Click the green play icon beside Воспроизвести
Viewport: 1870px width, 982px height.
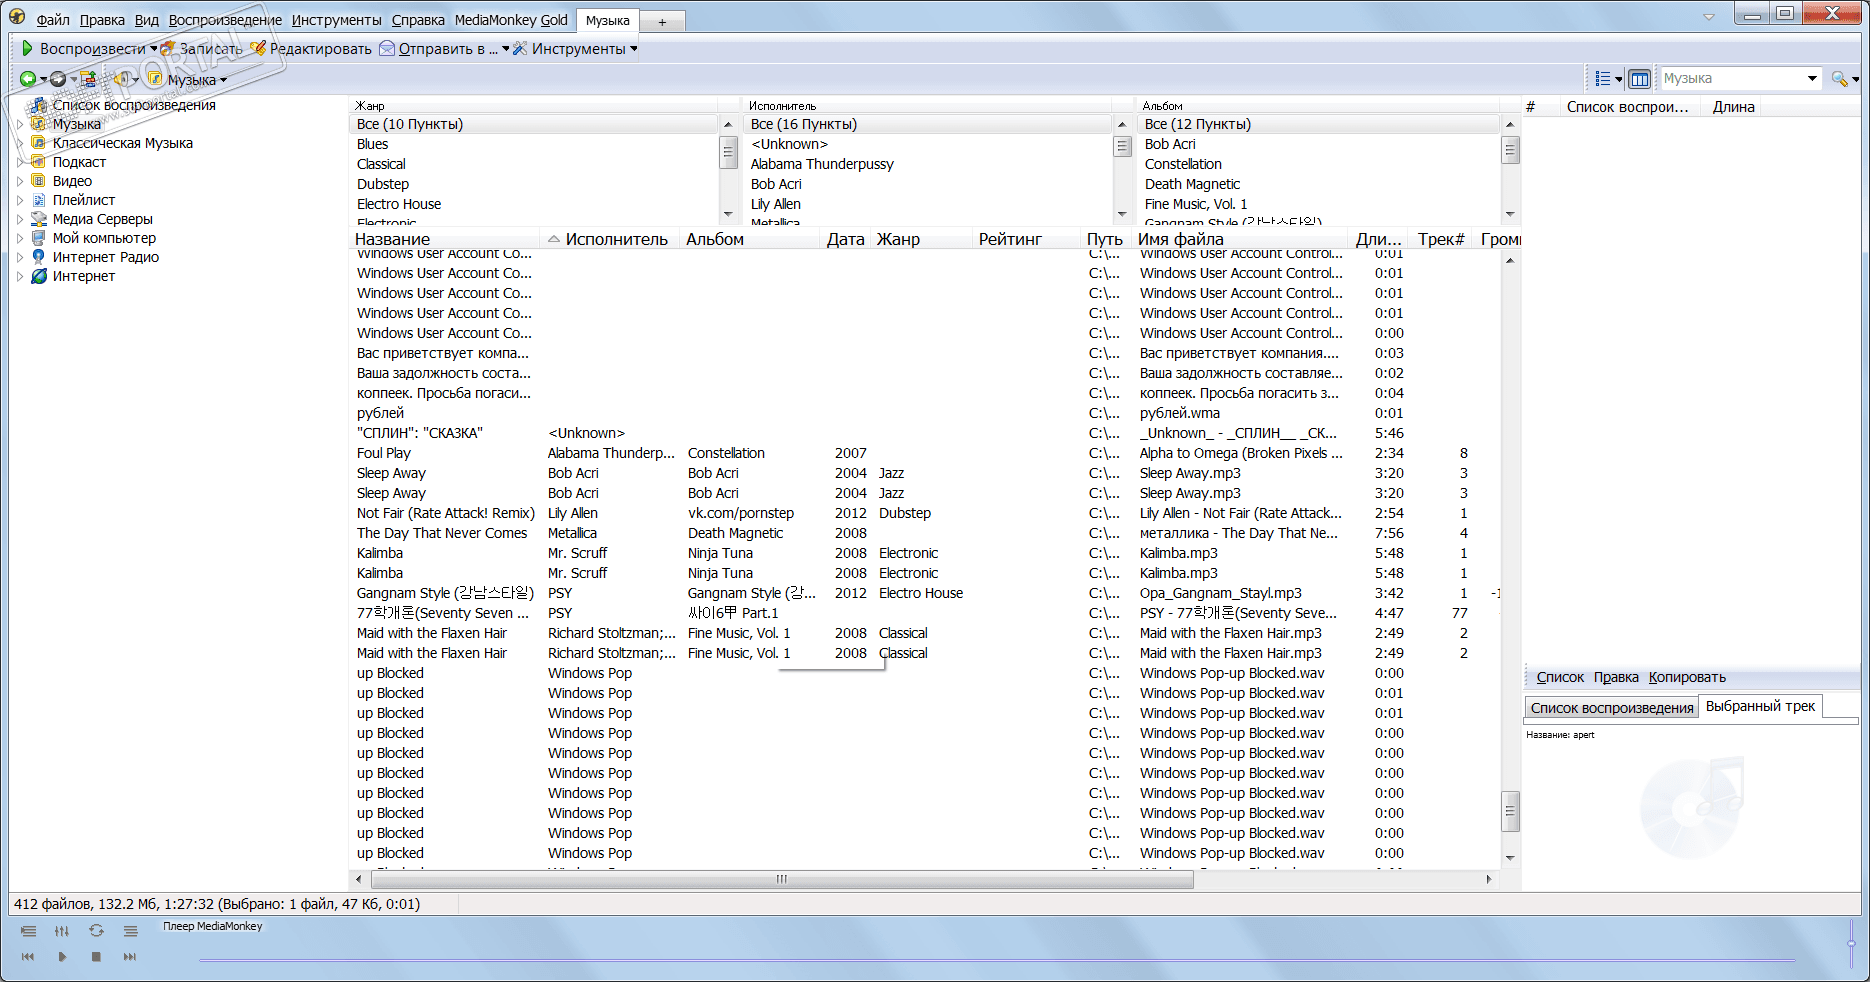28,48
